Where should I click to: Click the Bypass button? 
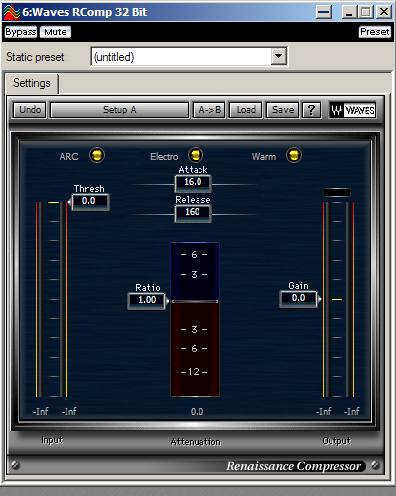21,32
